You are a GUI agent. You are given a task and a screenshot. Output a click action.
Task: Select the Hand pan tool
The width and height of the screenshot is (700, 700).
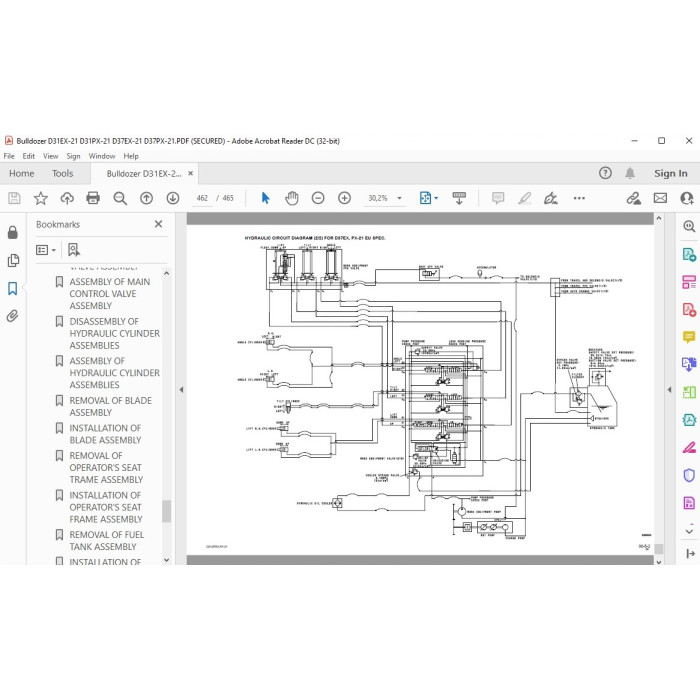[292, 198]
